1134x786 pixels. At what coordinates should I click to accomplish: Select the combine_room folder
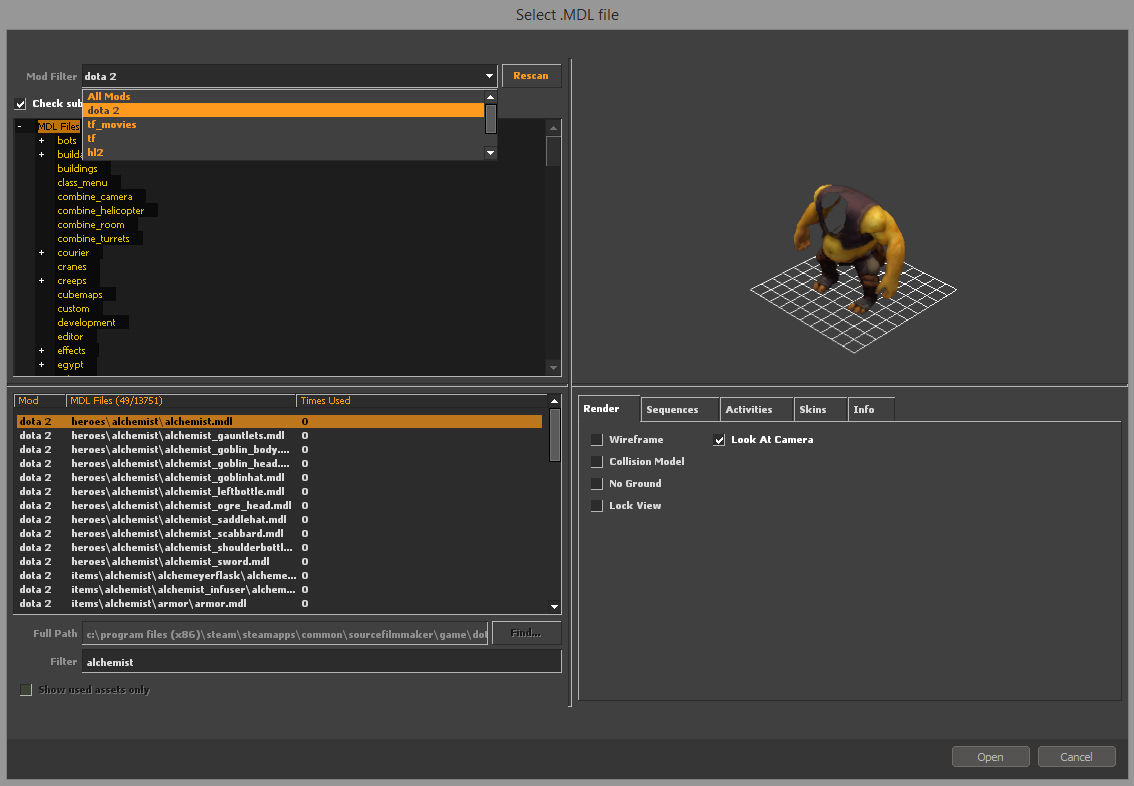(x=91, y=225)
